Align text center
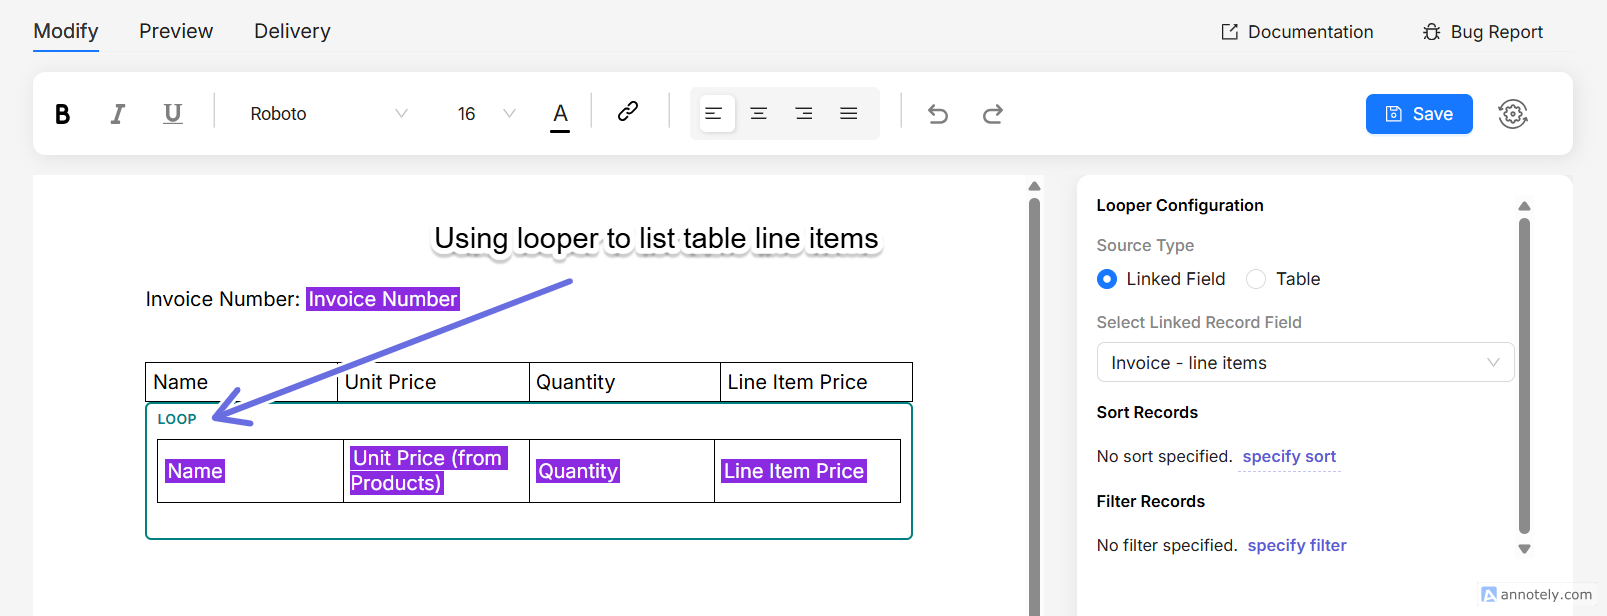Screen dimensions: 1607x616 [x=759, y=113]
